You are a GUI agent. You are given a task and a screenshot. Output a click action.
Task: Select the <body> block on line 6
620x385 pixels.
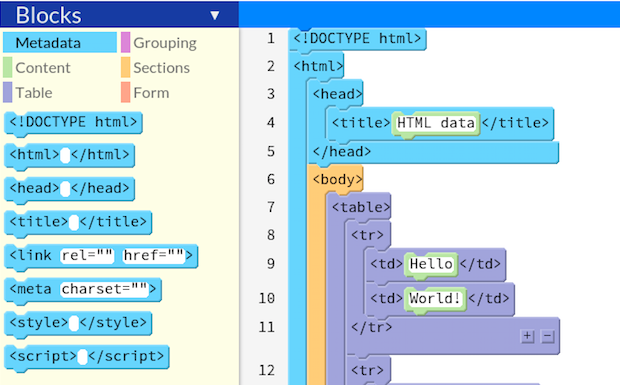click(x=337, y=179)
